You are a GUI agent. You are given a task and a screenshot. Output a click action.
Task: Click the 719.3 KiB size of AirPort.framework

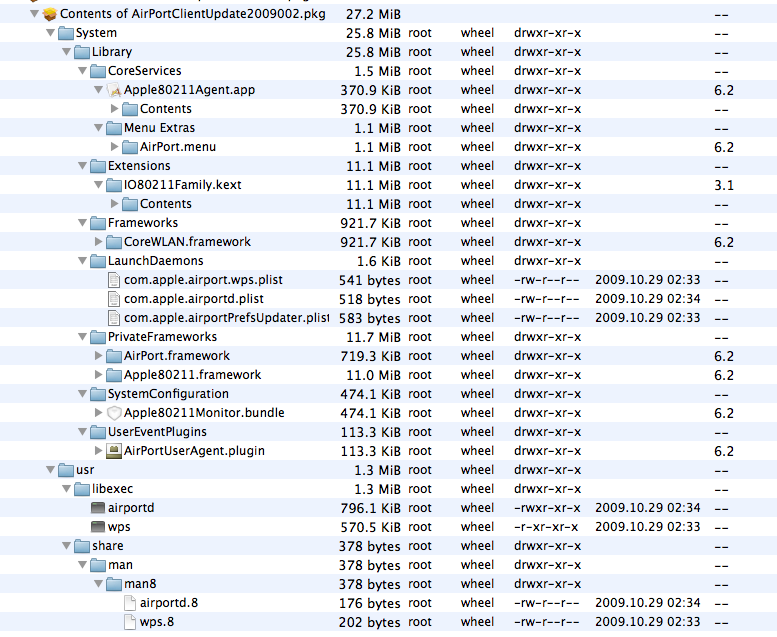pos(371,356)
